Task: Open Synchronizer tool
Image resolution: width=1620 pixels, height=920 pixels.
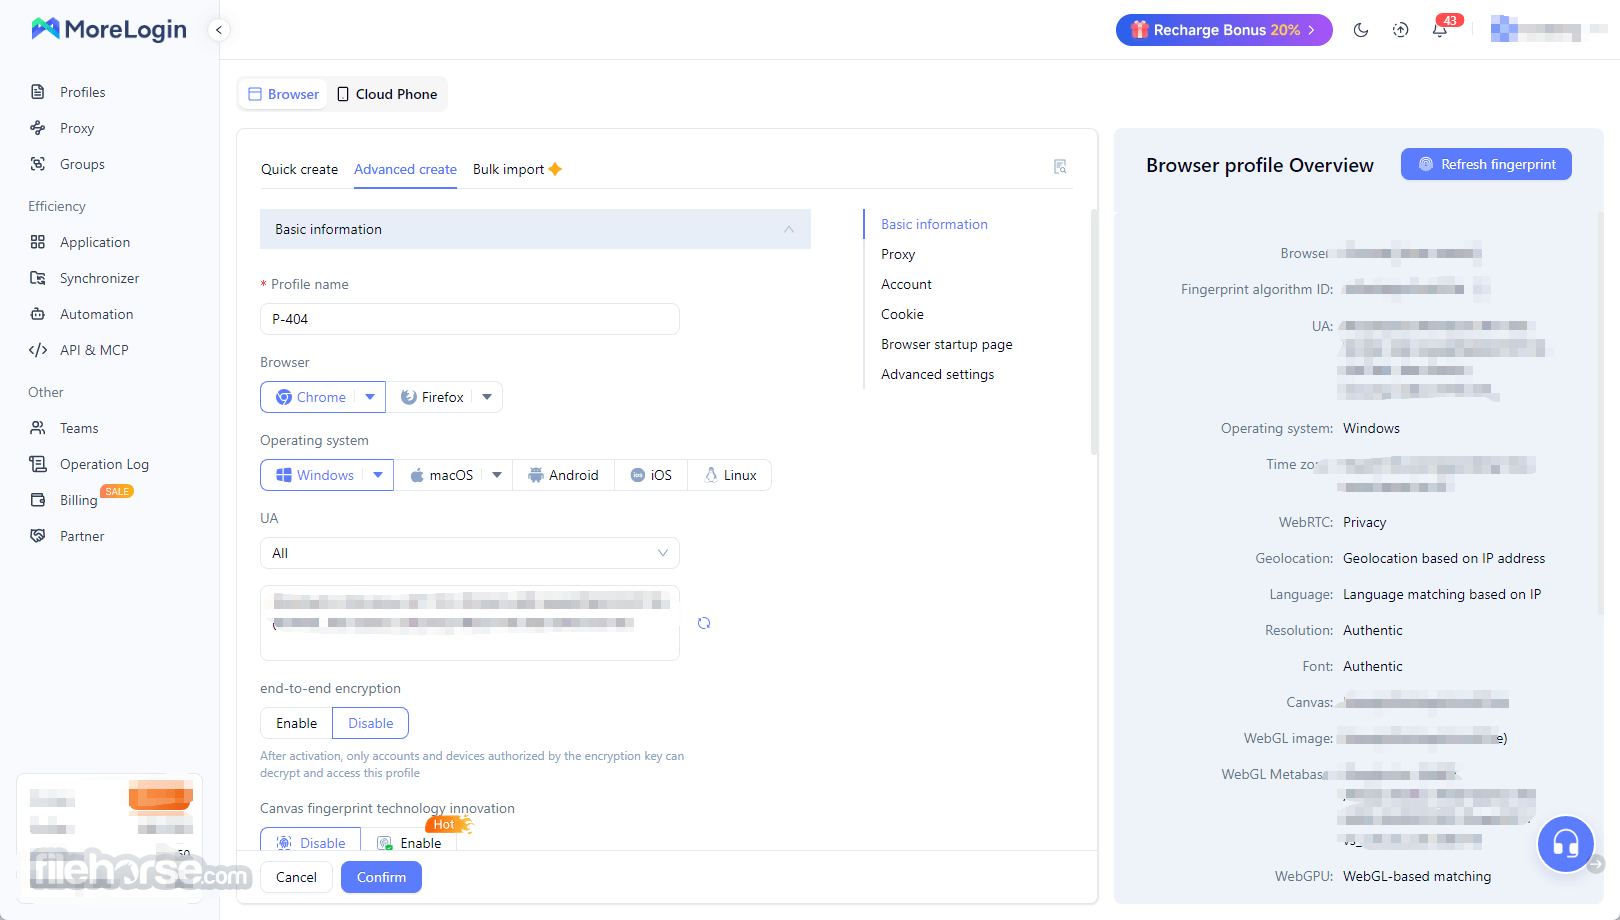Action: [99, 278]
